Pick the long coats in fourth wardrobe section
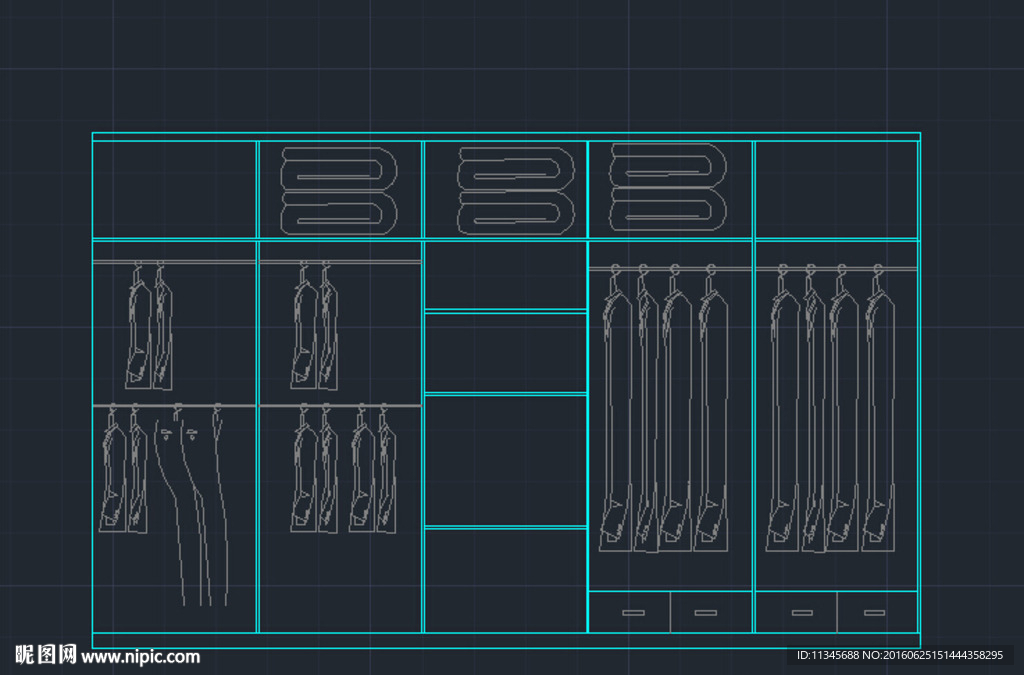This screenshot has width=1024, height=675. click(x=664, y=410)
